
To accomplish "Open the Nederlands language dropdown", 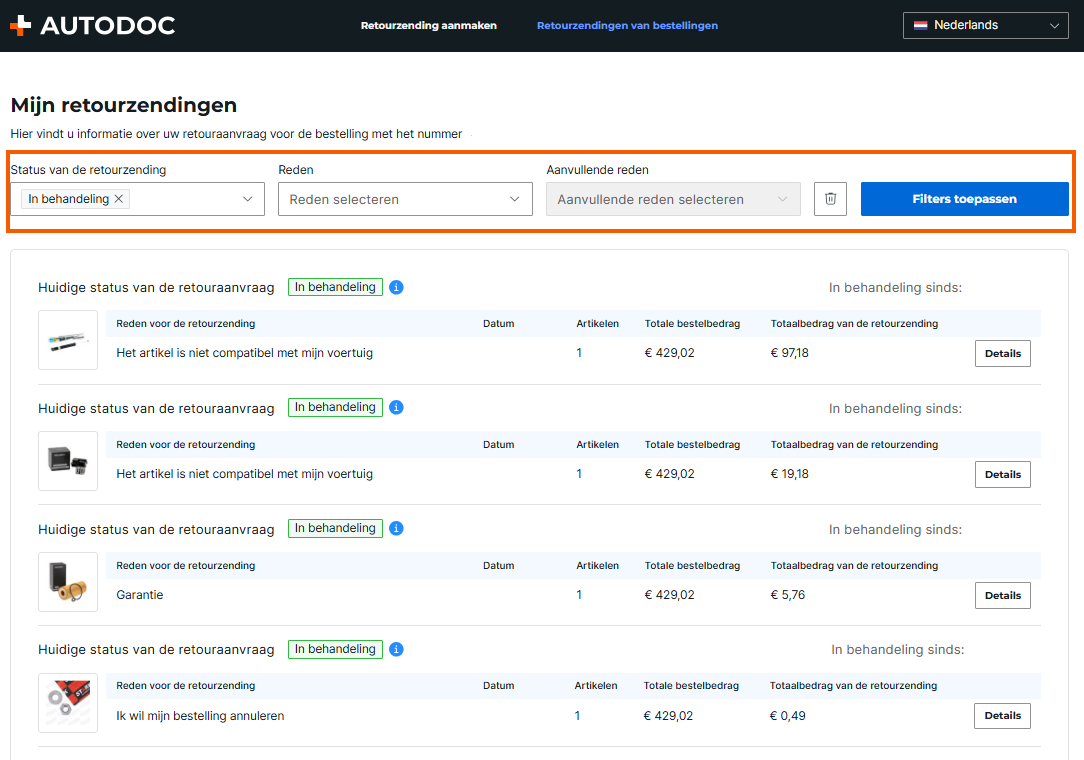I will point(985,26).
